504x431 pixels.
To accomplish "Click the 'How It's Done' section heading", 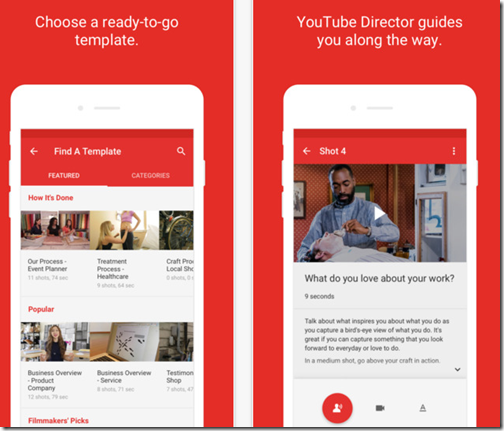I will pos(51,198).
